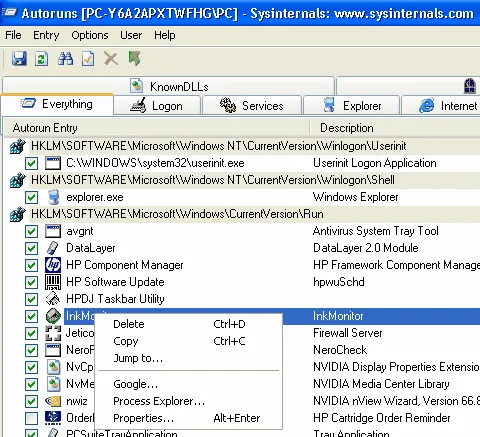Screen dimensions: 480x437
Task: Switch to the Explorer tab
Action: tap(351, 106)
